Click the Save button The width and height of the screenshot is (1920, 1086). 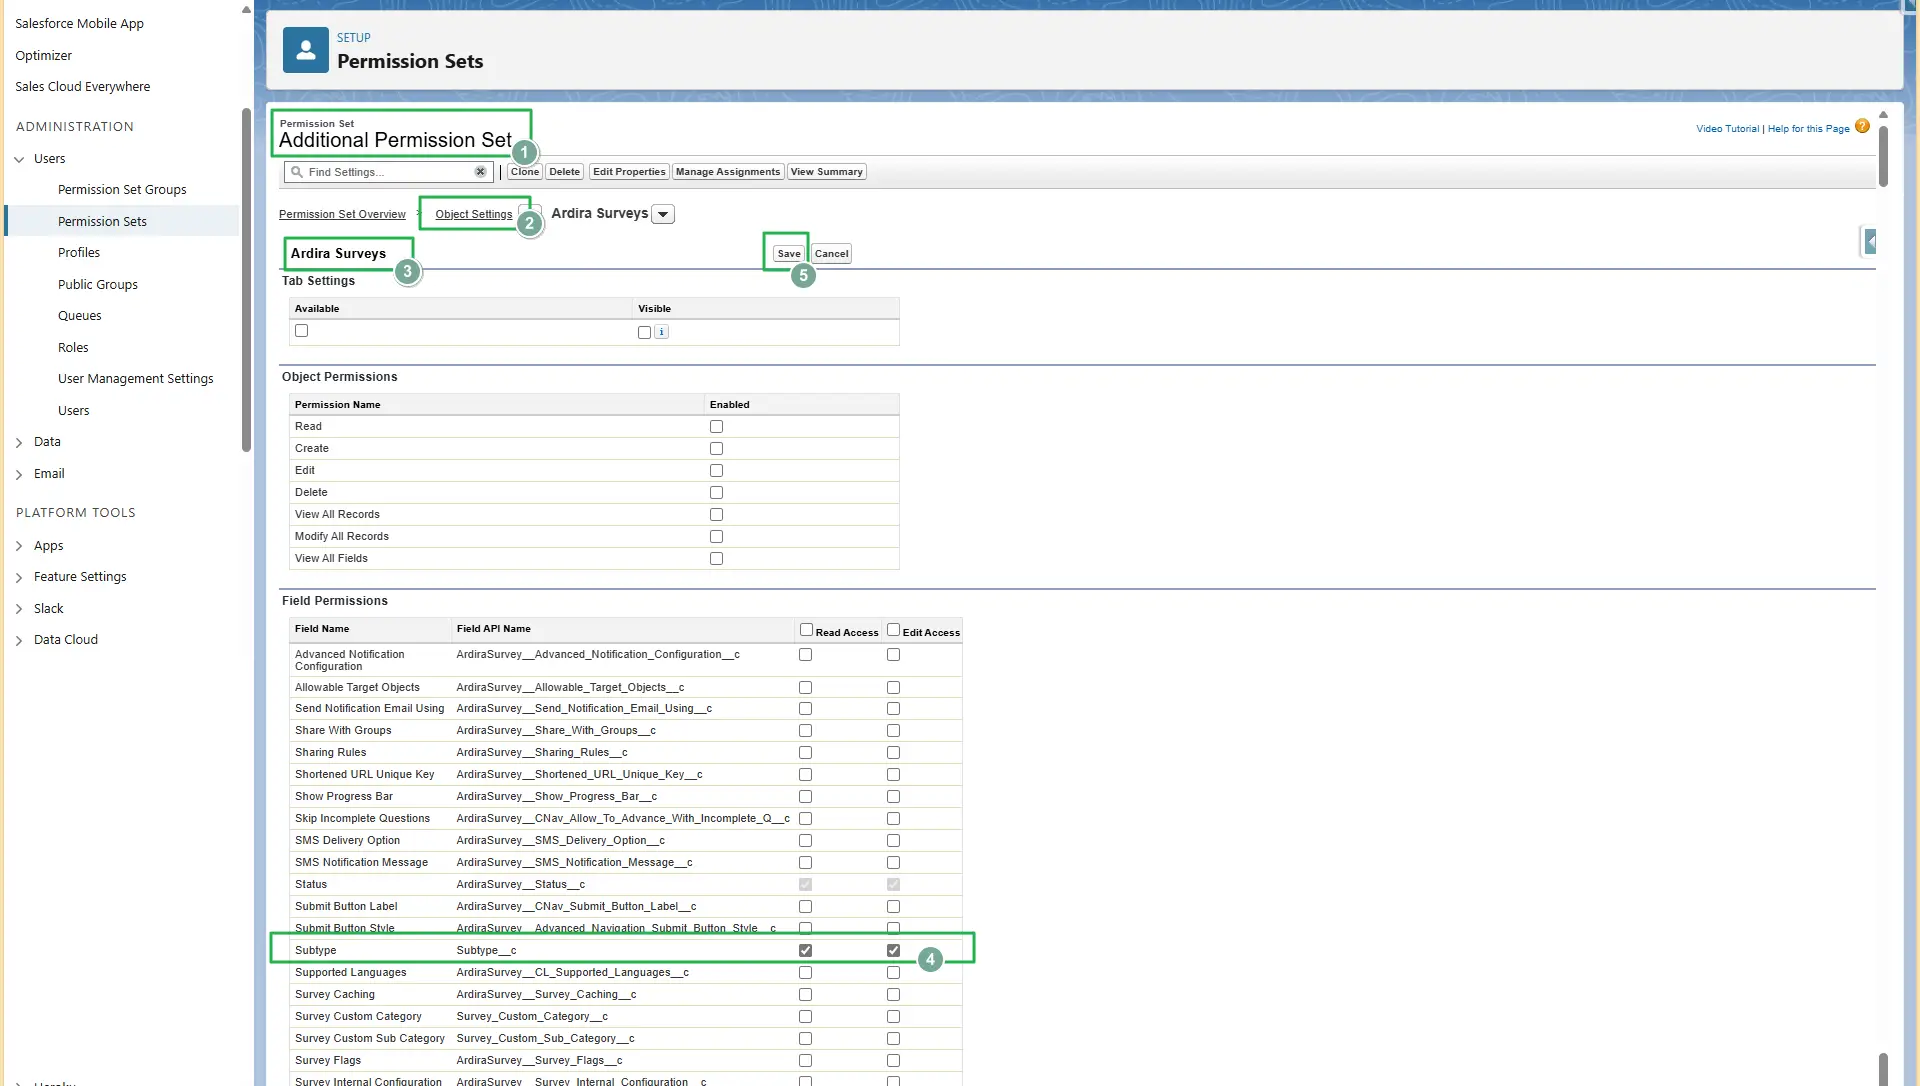789,254
